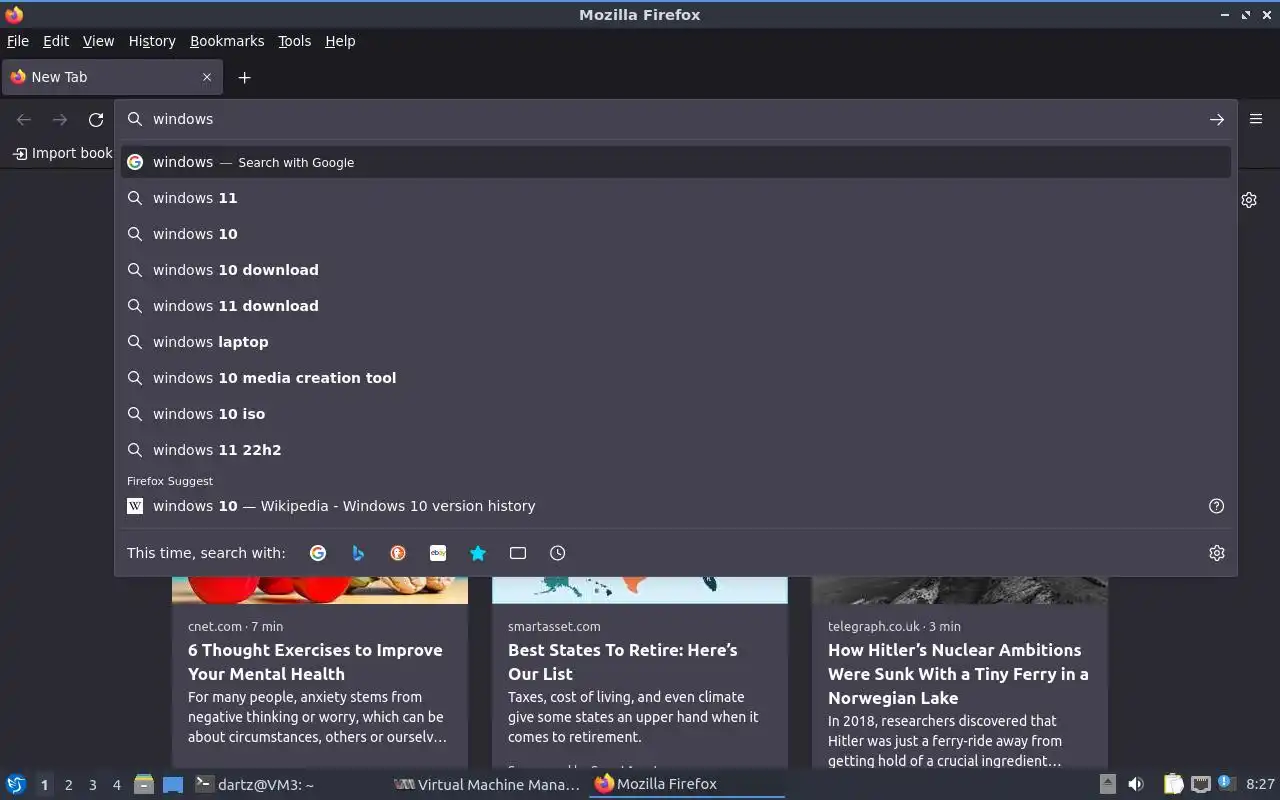The image size is (1280, 800).
Task: Click the telegraph.co.uk article thumbnail image
Action: click(960, 590)
